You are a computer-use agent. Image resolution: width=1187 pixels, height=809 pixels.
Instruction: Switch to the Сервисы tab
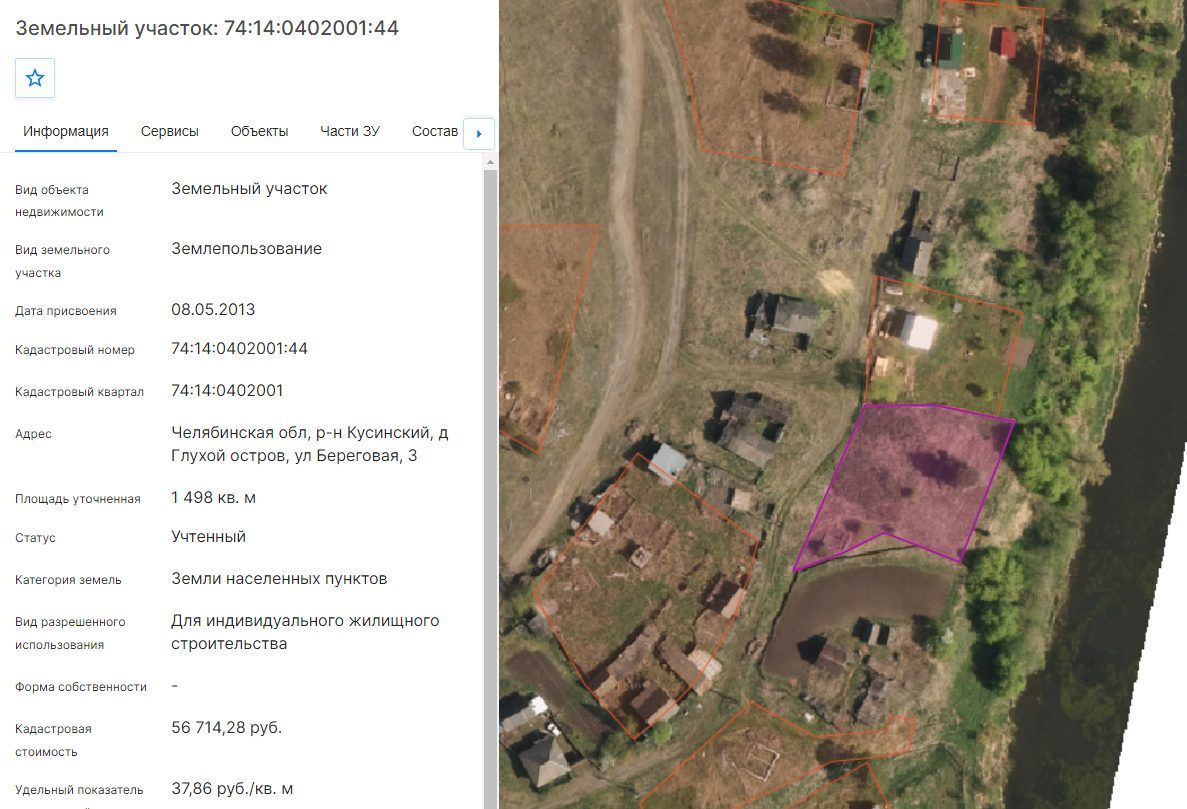(170, 131)
